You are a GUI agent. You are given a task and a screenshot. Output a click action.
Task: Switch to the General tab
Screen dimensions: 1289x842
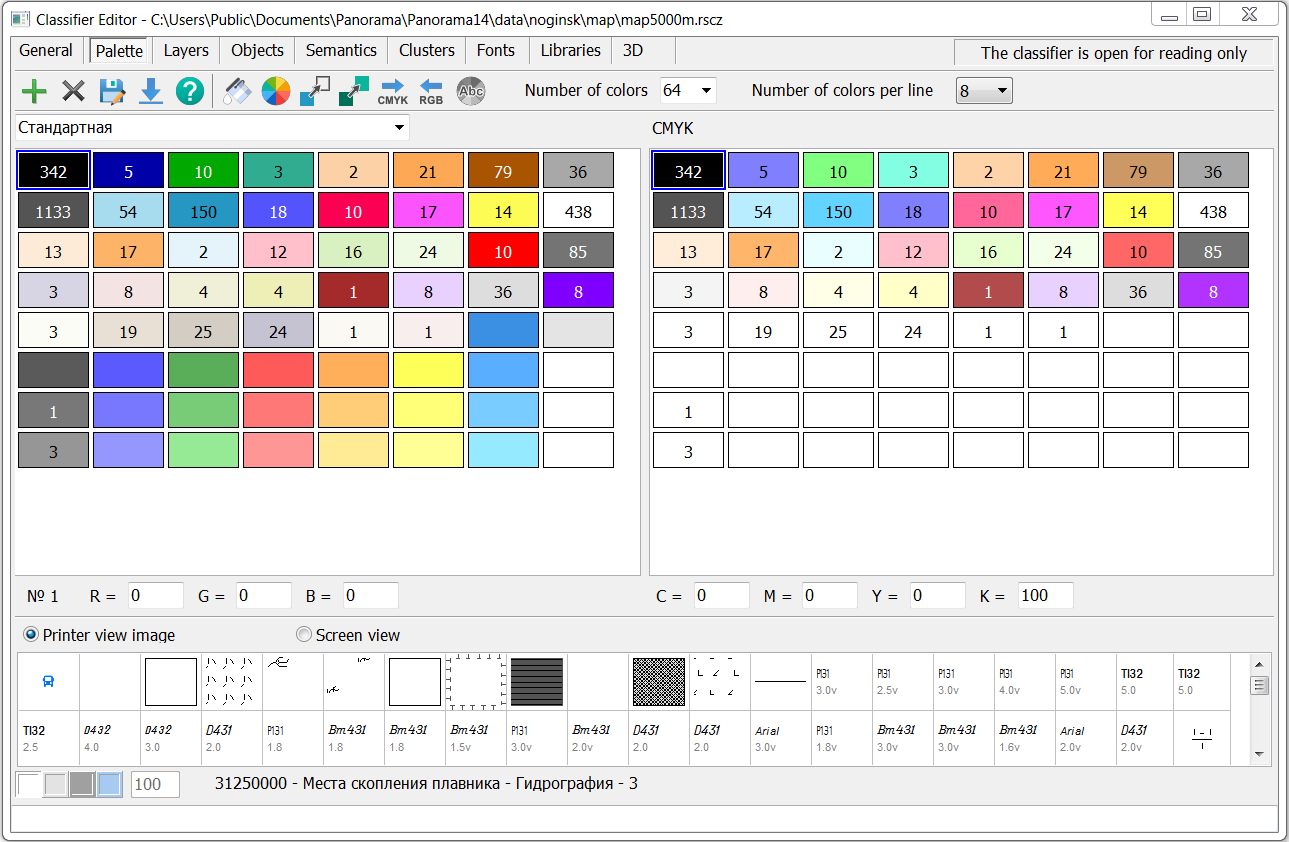46,51
